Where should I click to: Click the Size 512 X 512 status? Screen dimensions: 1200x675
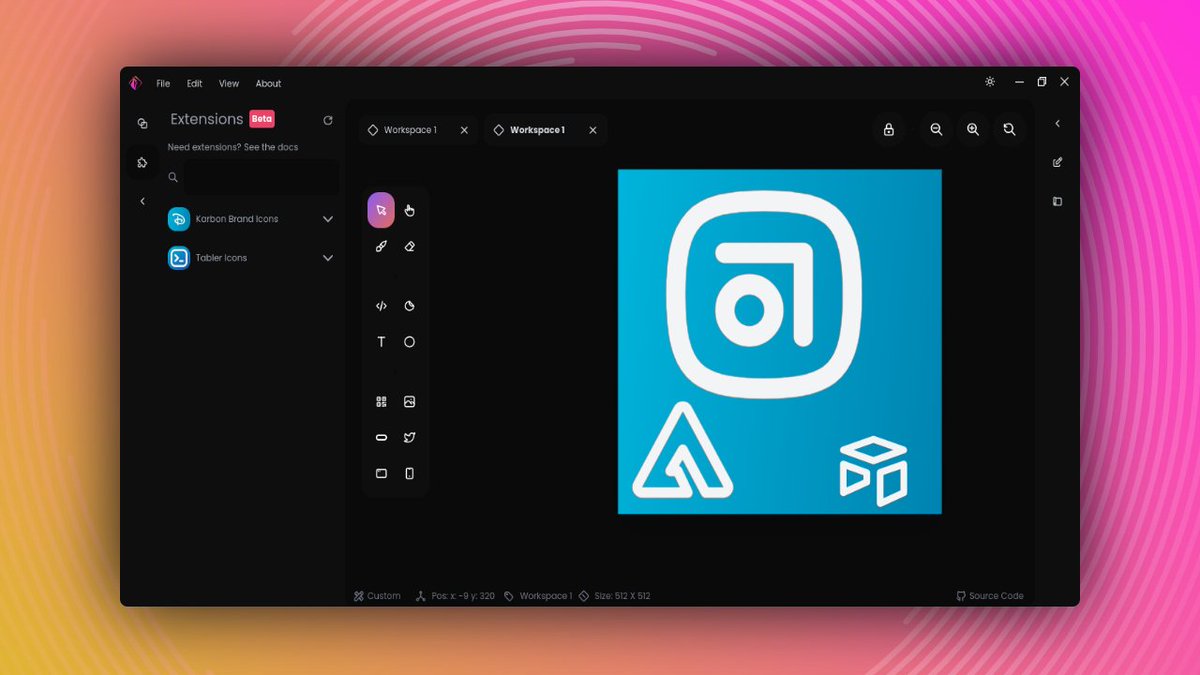click(x=614, y=596)
